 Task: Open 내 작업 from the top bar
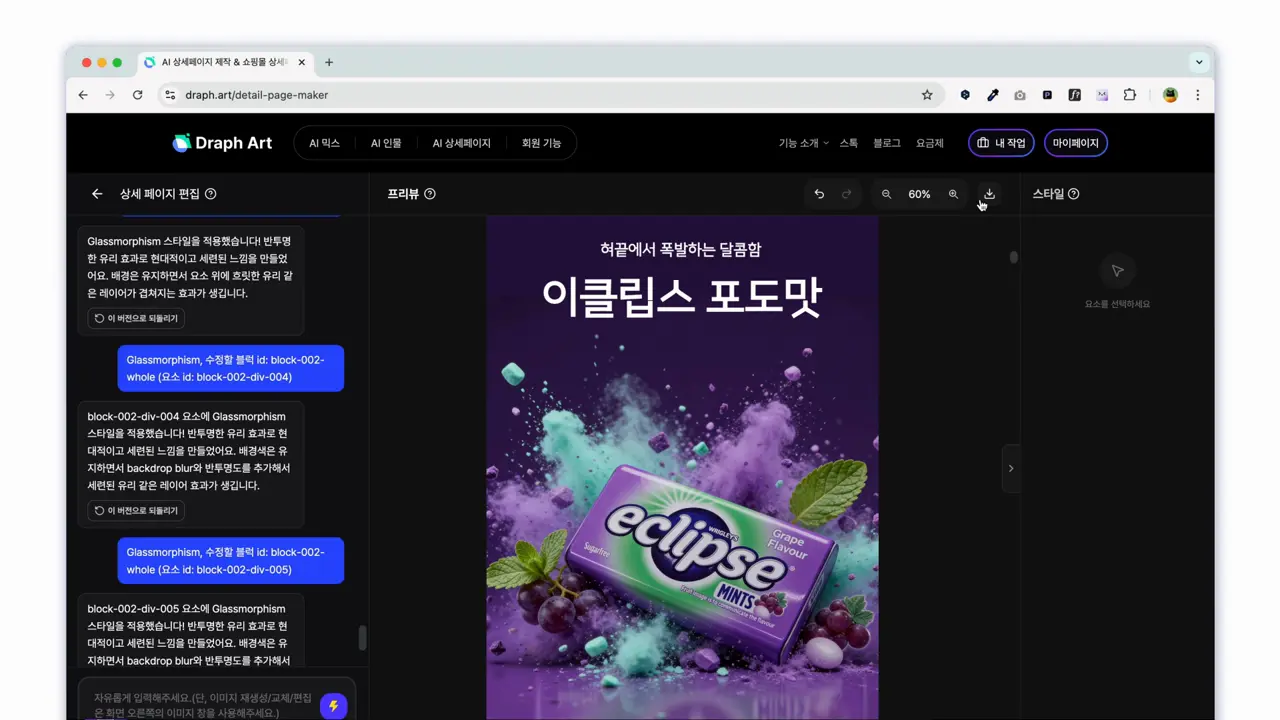pos(1001,142)
